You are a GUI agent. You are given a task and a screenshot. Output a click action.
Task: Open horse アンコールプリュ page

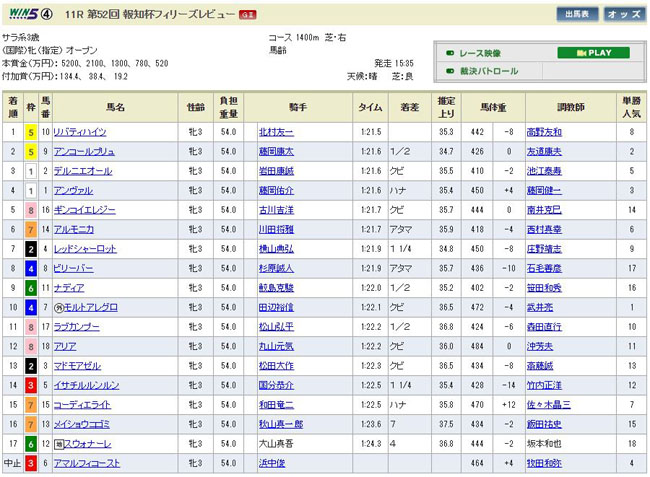pyautogui.click(x=85, y=151)
